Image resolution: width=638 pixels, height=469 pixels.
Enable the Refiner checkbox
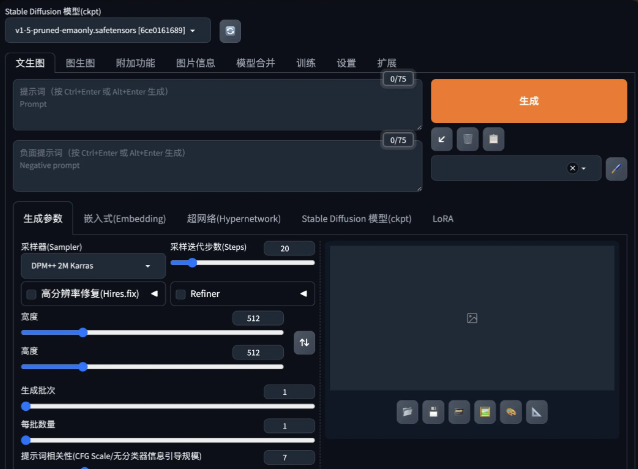click(181, 294)
